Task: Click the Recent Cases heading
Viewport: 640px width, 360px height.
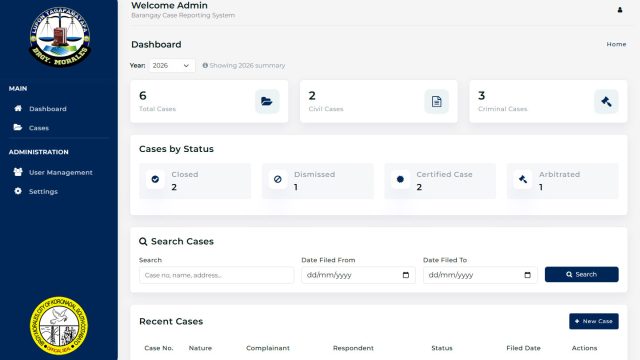Action: point(171,321)
